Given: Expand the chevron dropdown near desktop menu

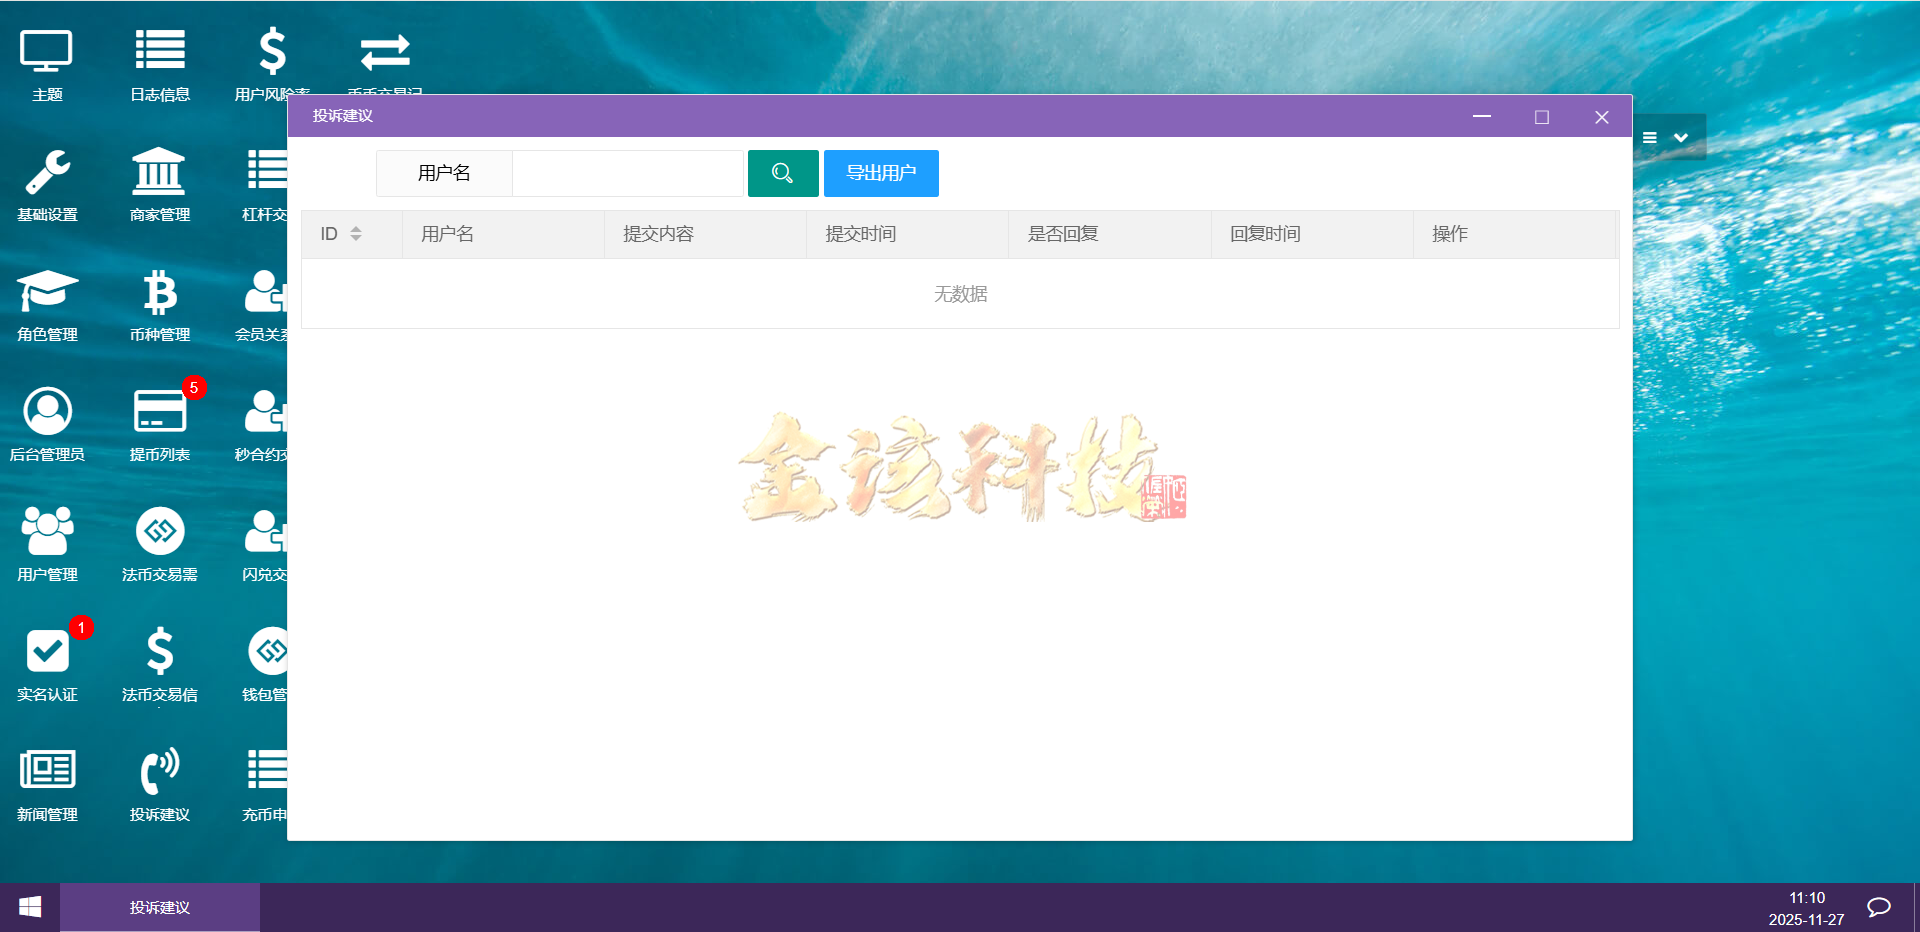Looking at the screenshot, I should [x=1681, y=138].
